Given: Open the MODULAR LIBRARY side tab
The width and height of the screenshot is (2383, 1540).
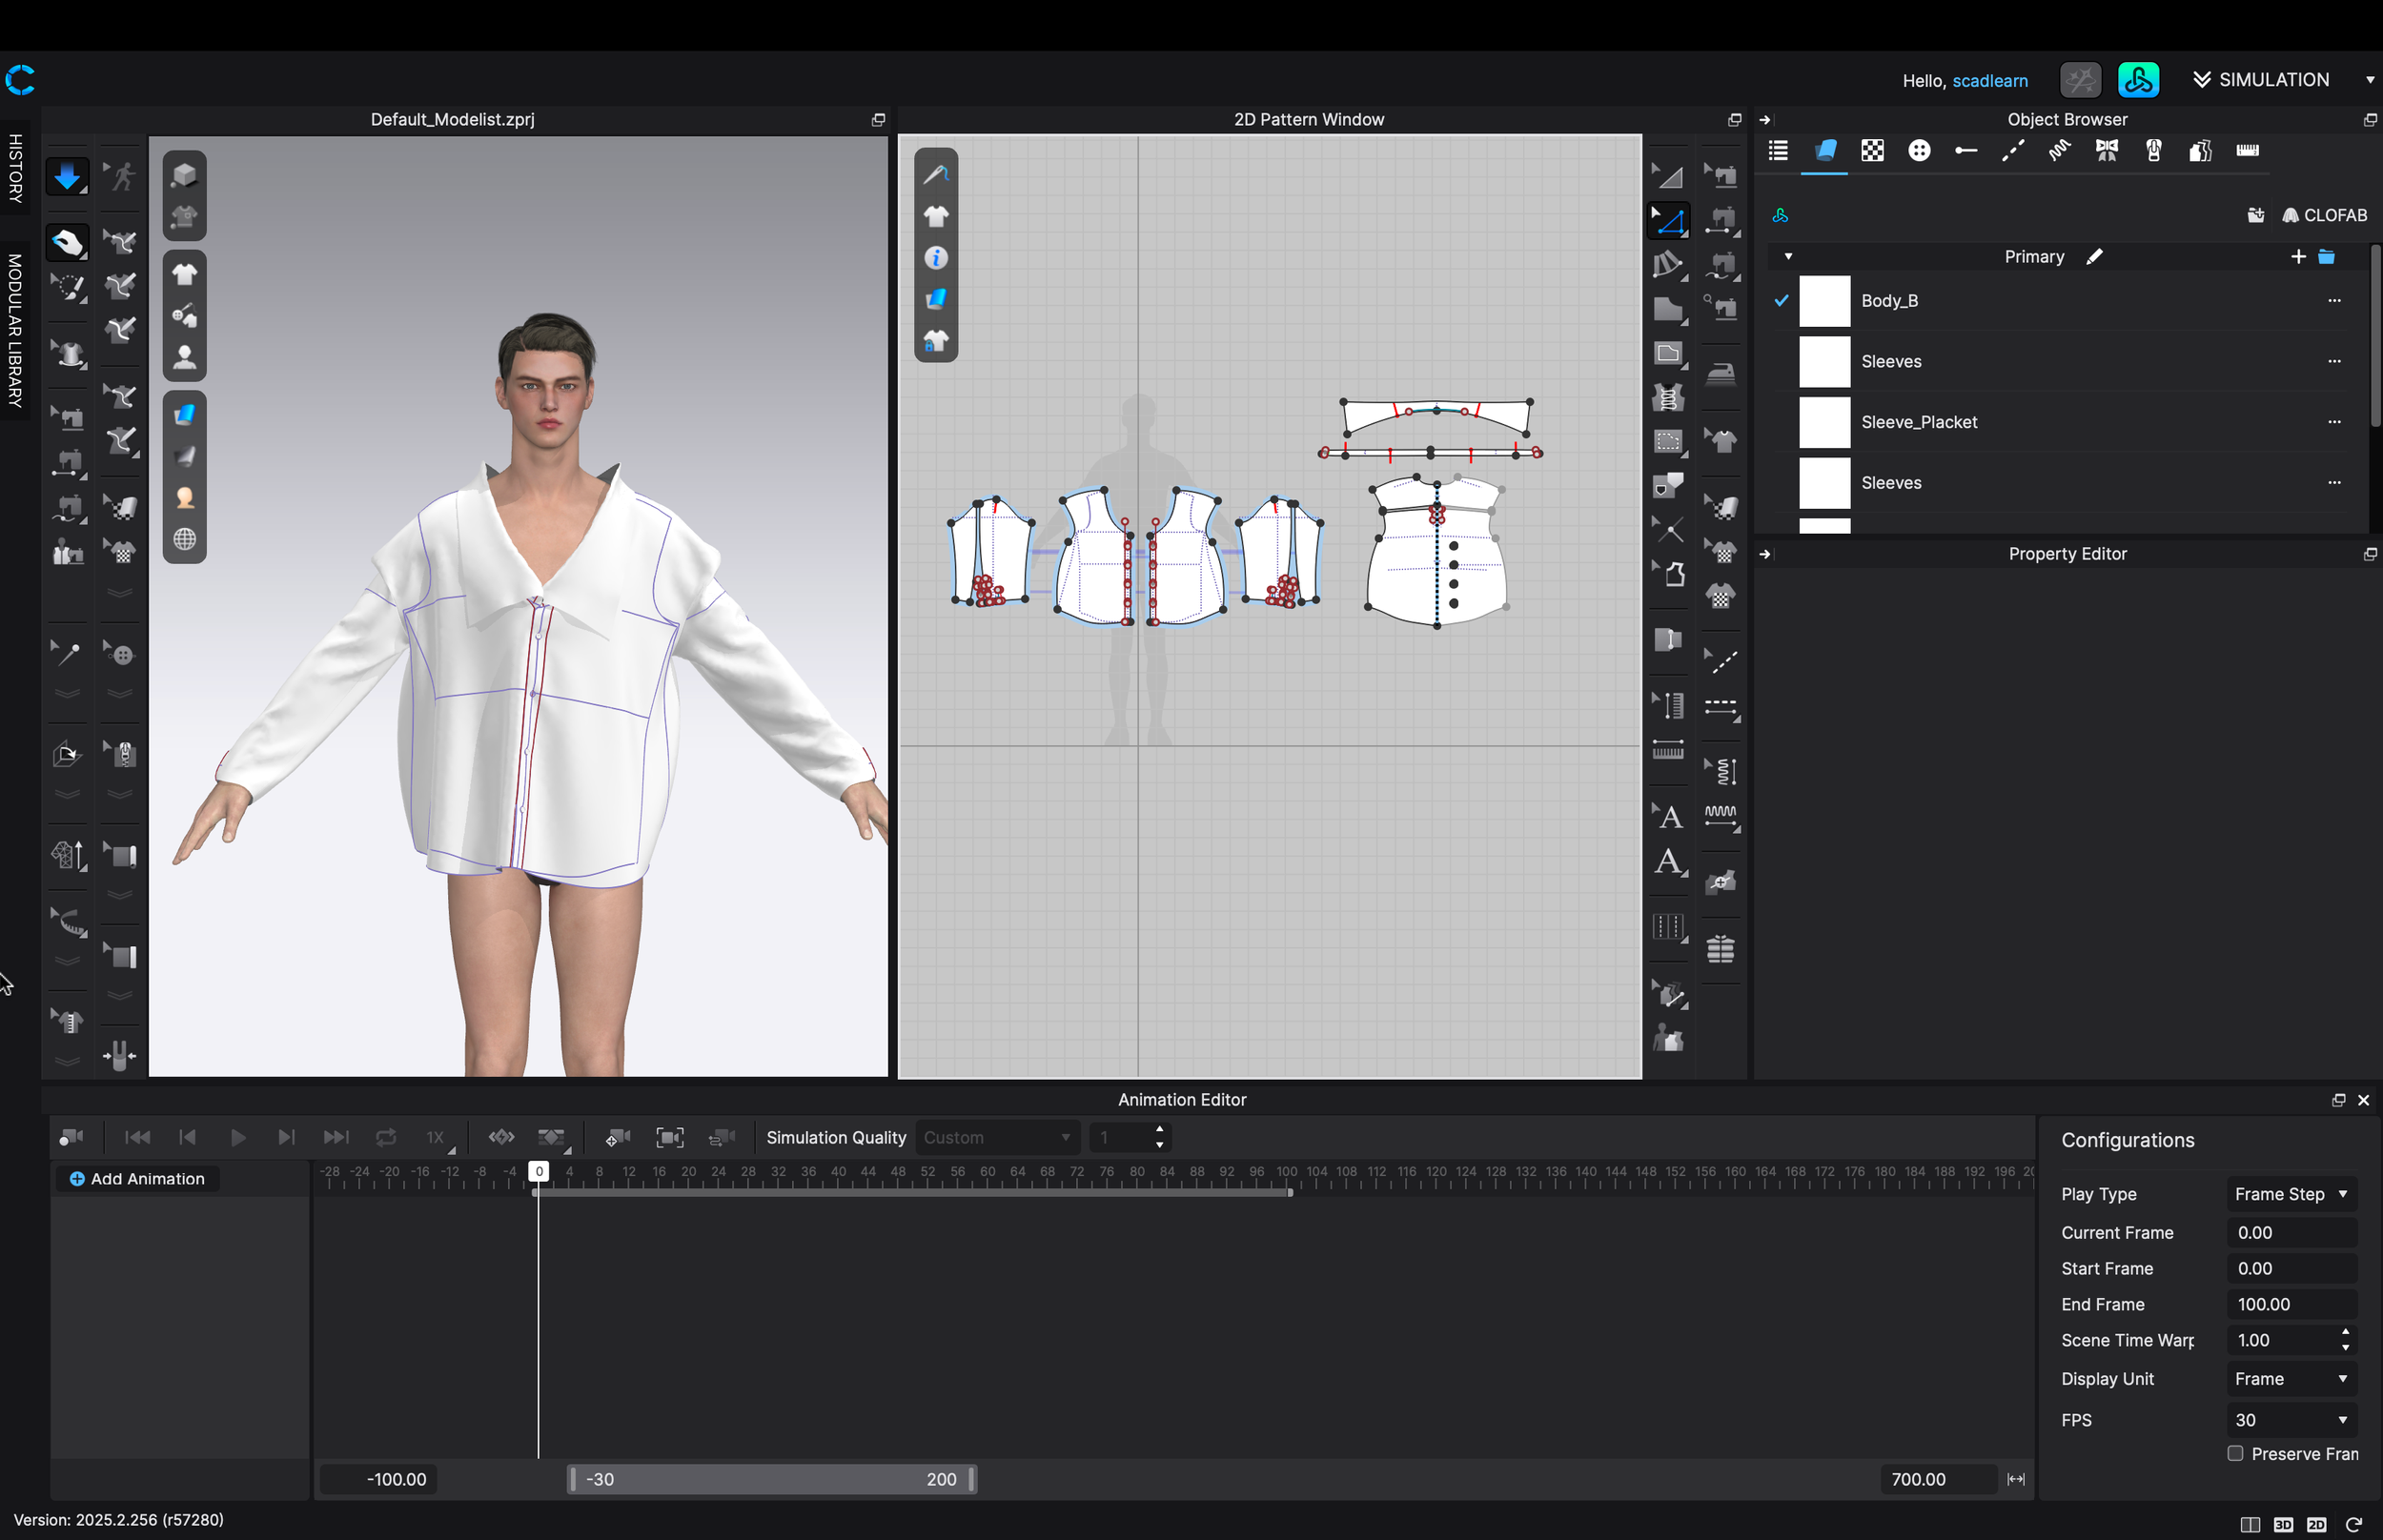Looking at the screenshot, I should point(15,330).
